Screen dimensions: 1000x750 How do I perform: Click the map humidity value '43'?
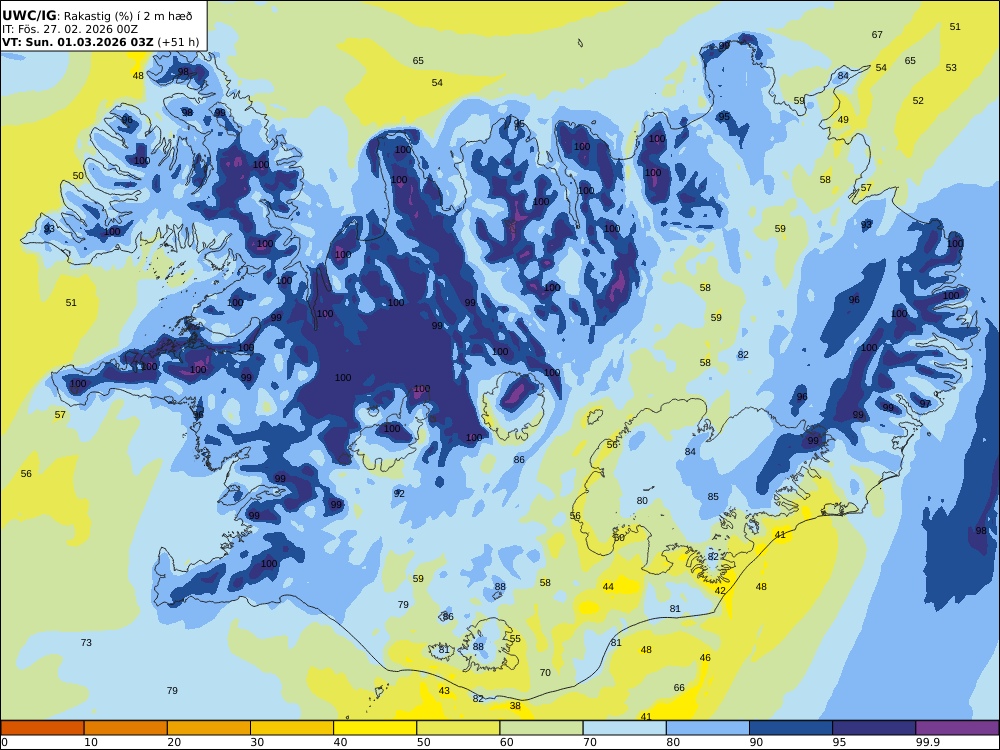pos(444,691)
